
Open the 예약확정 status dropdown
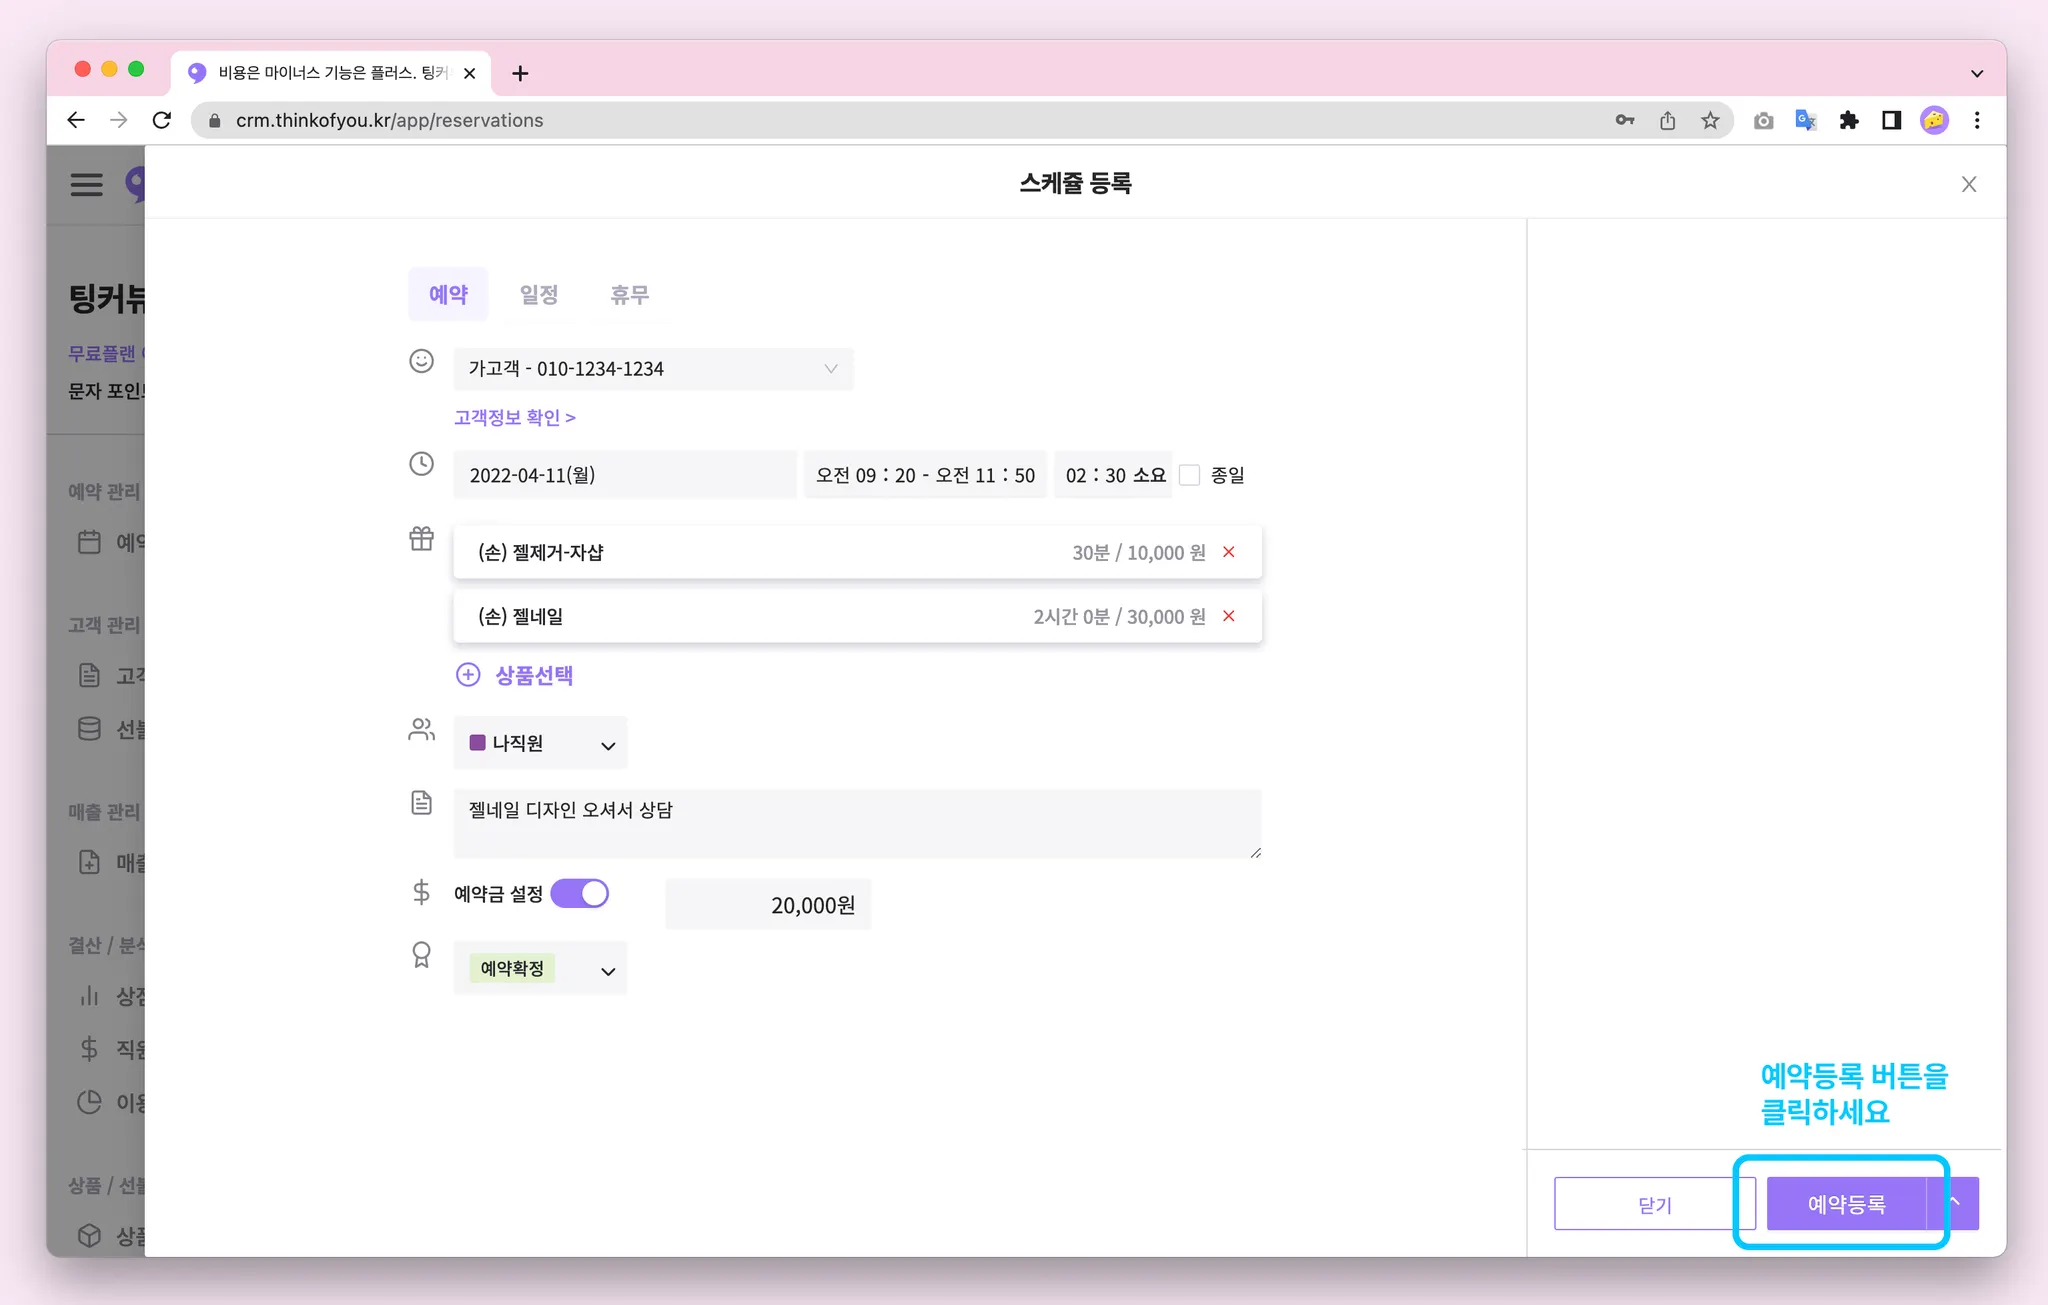click(x=541, y=968)
